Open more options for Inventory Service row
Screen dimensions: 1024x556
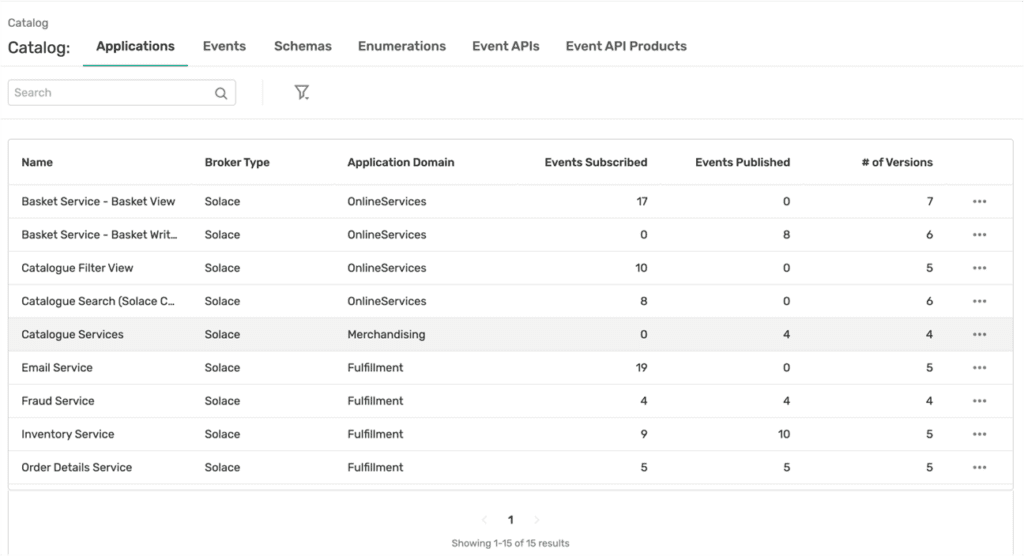[x=979, y=434]
